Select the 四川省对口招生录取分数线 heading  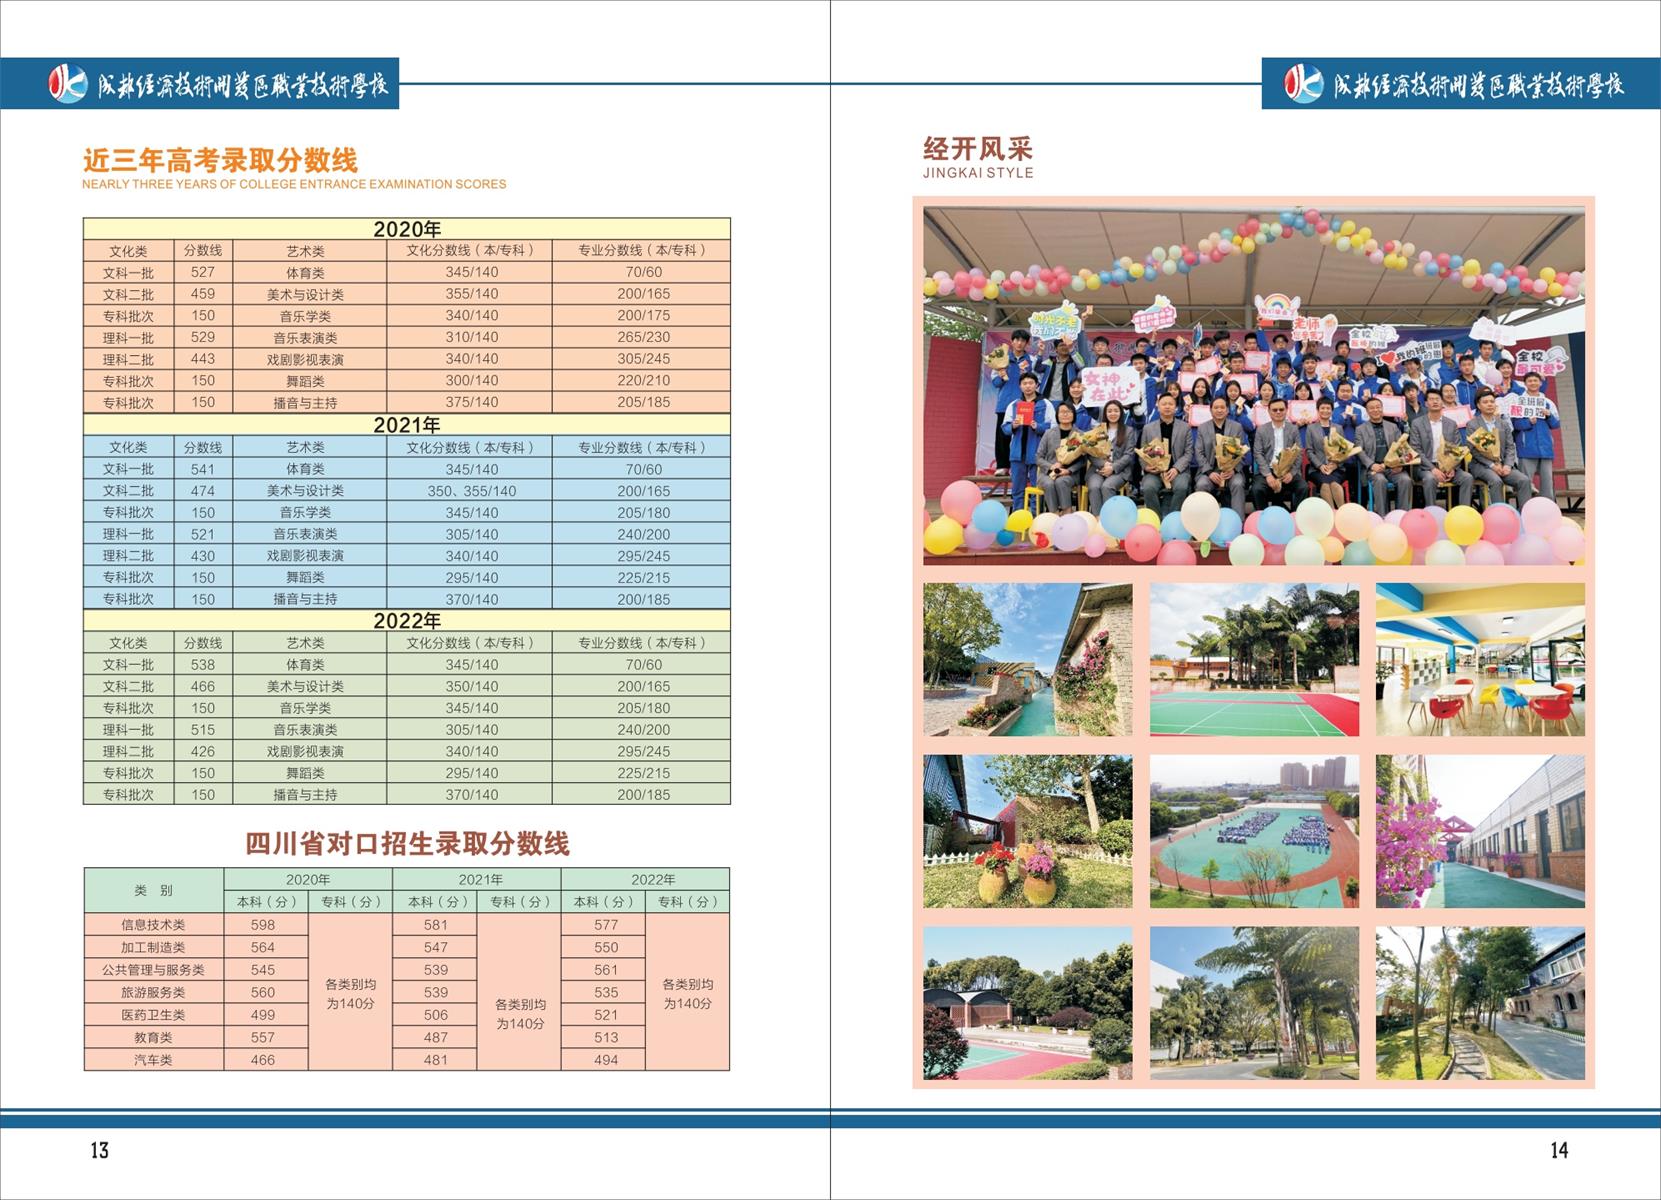(x=407, y=844)
